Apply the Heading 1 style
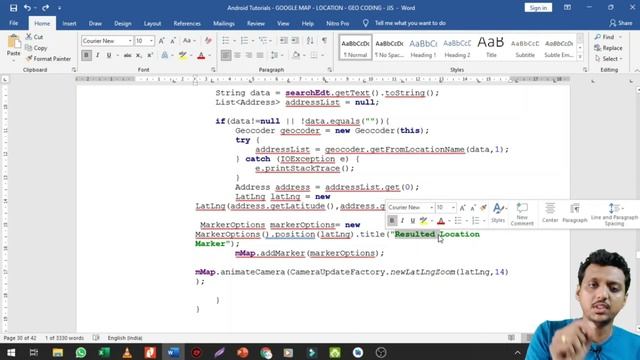Screen dimensions: 640x360 (x=423, y=48)
